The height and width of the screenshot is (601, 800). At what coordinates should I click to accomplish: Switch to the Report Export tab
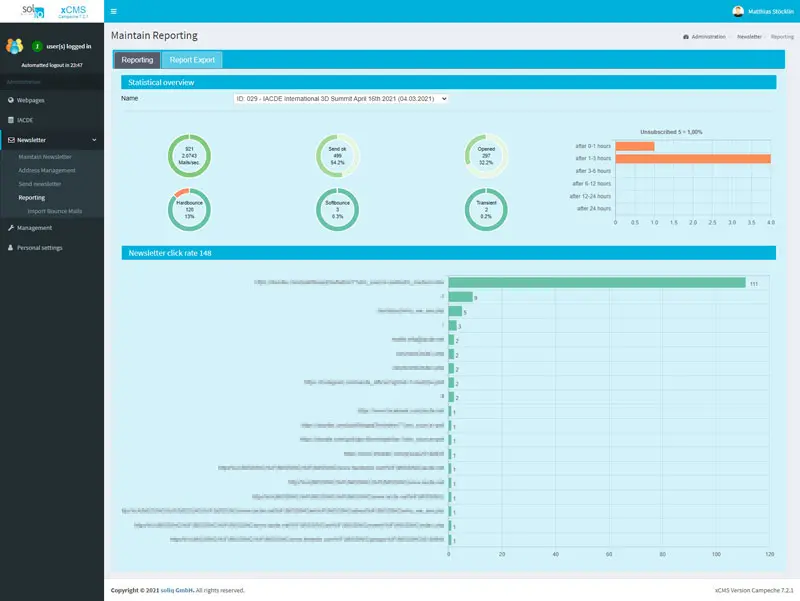[191, 60]
